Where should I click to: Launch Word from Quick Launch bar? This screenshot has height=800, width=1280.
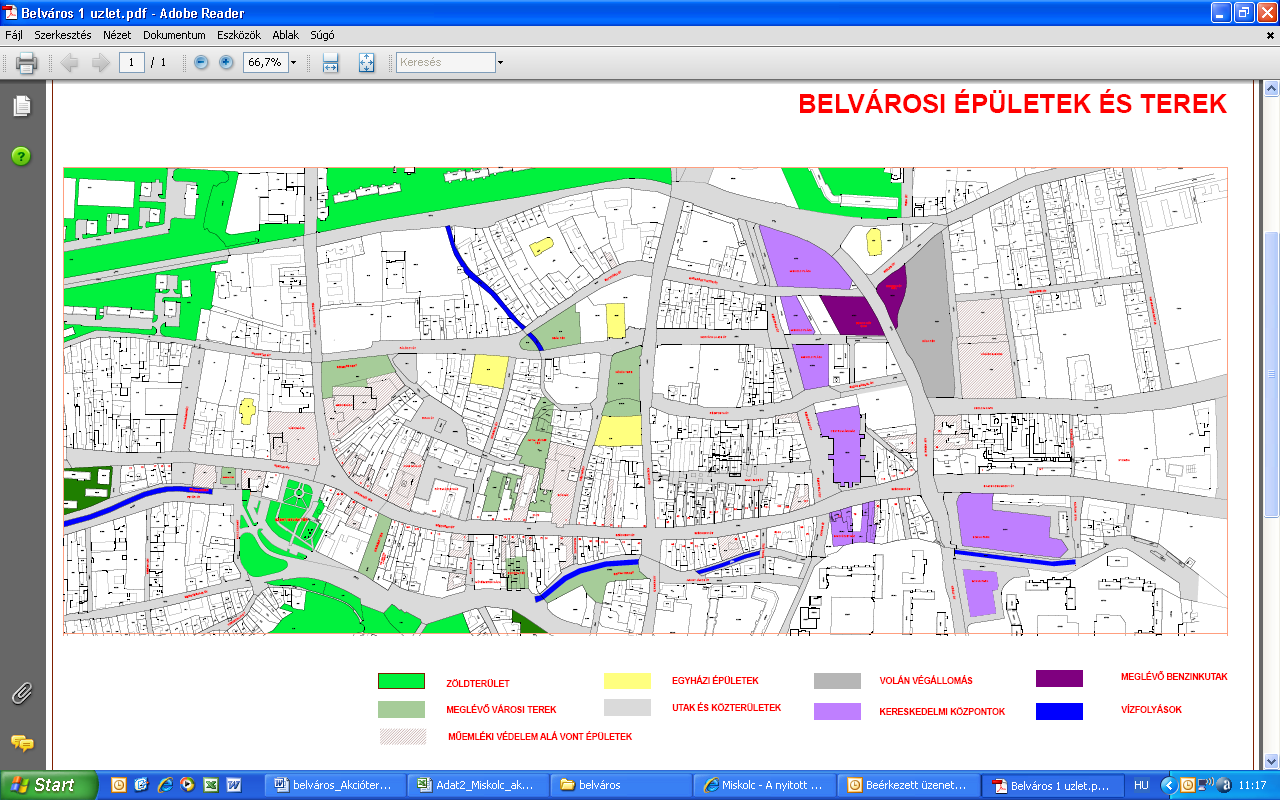234,785
